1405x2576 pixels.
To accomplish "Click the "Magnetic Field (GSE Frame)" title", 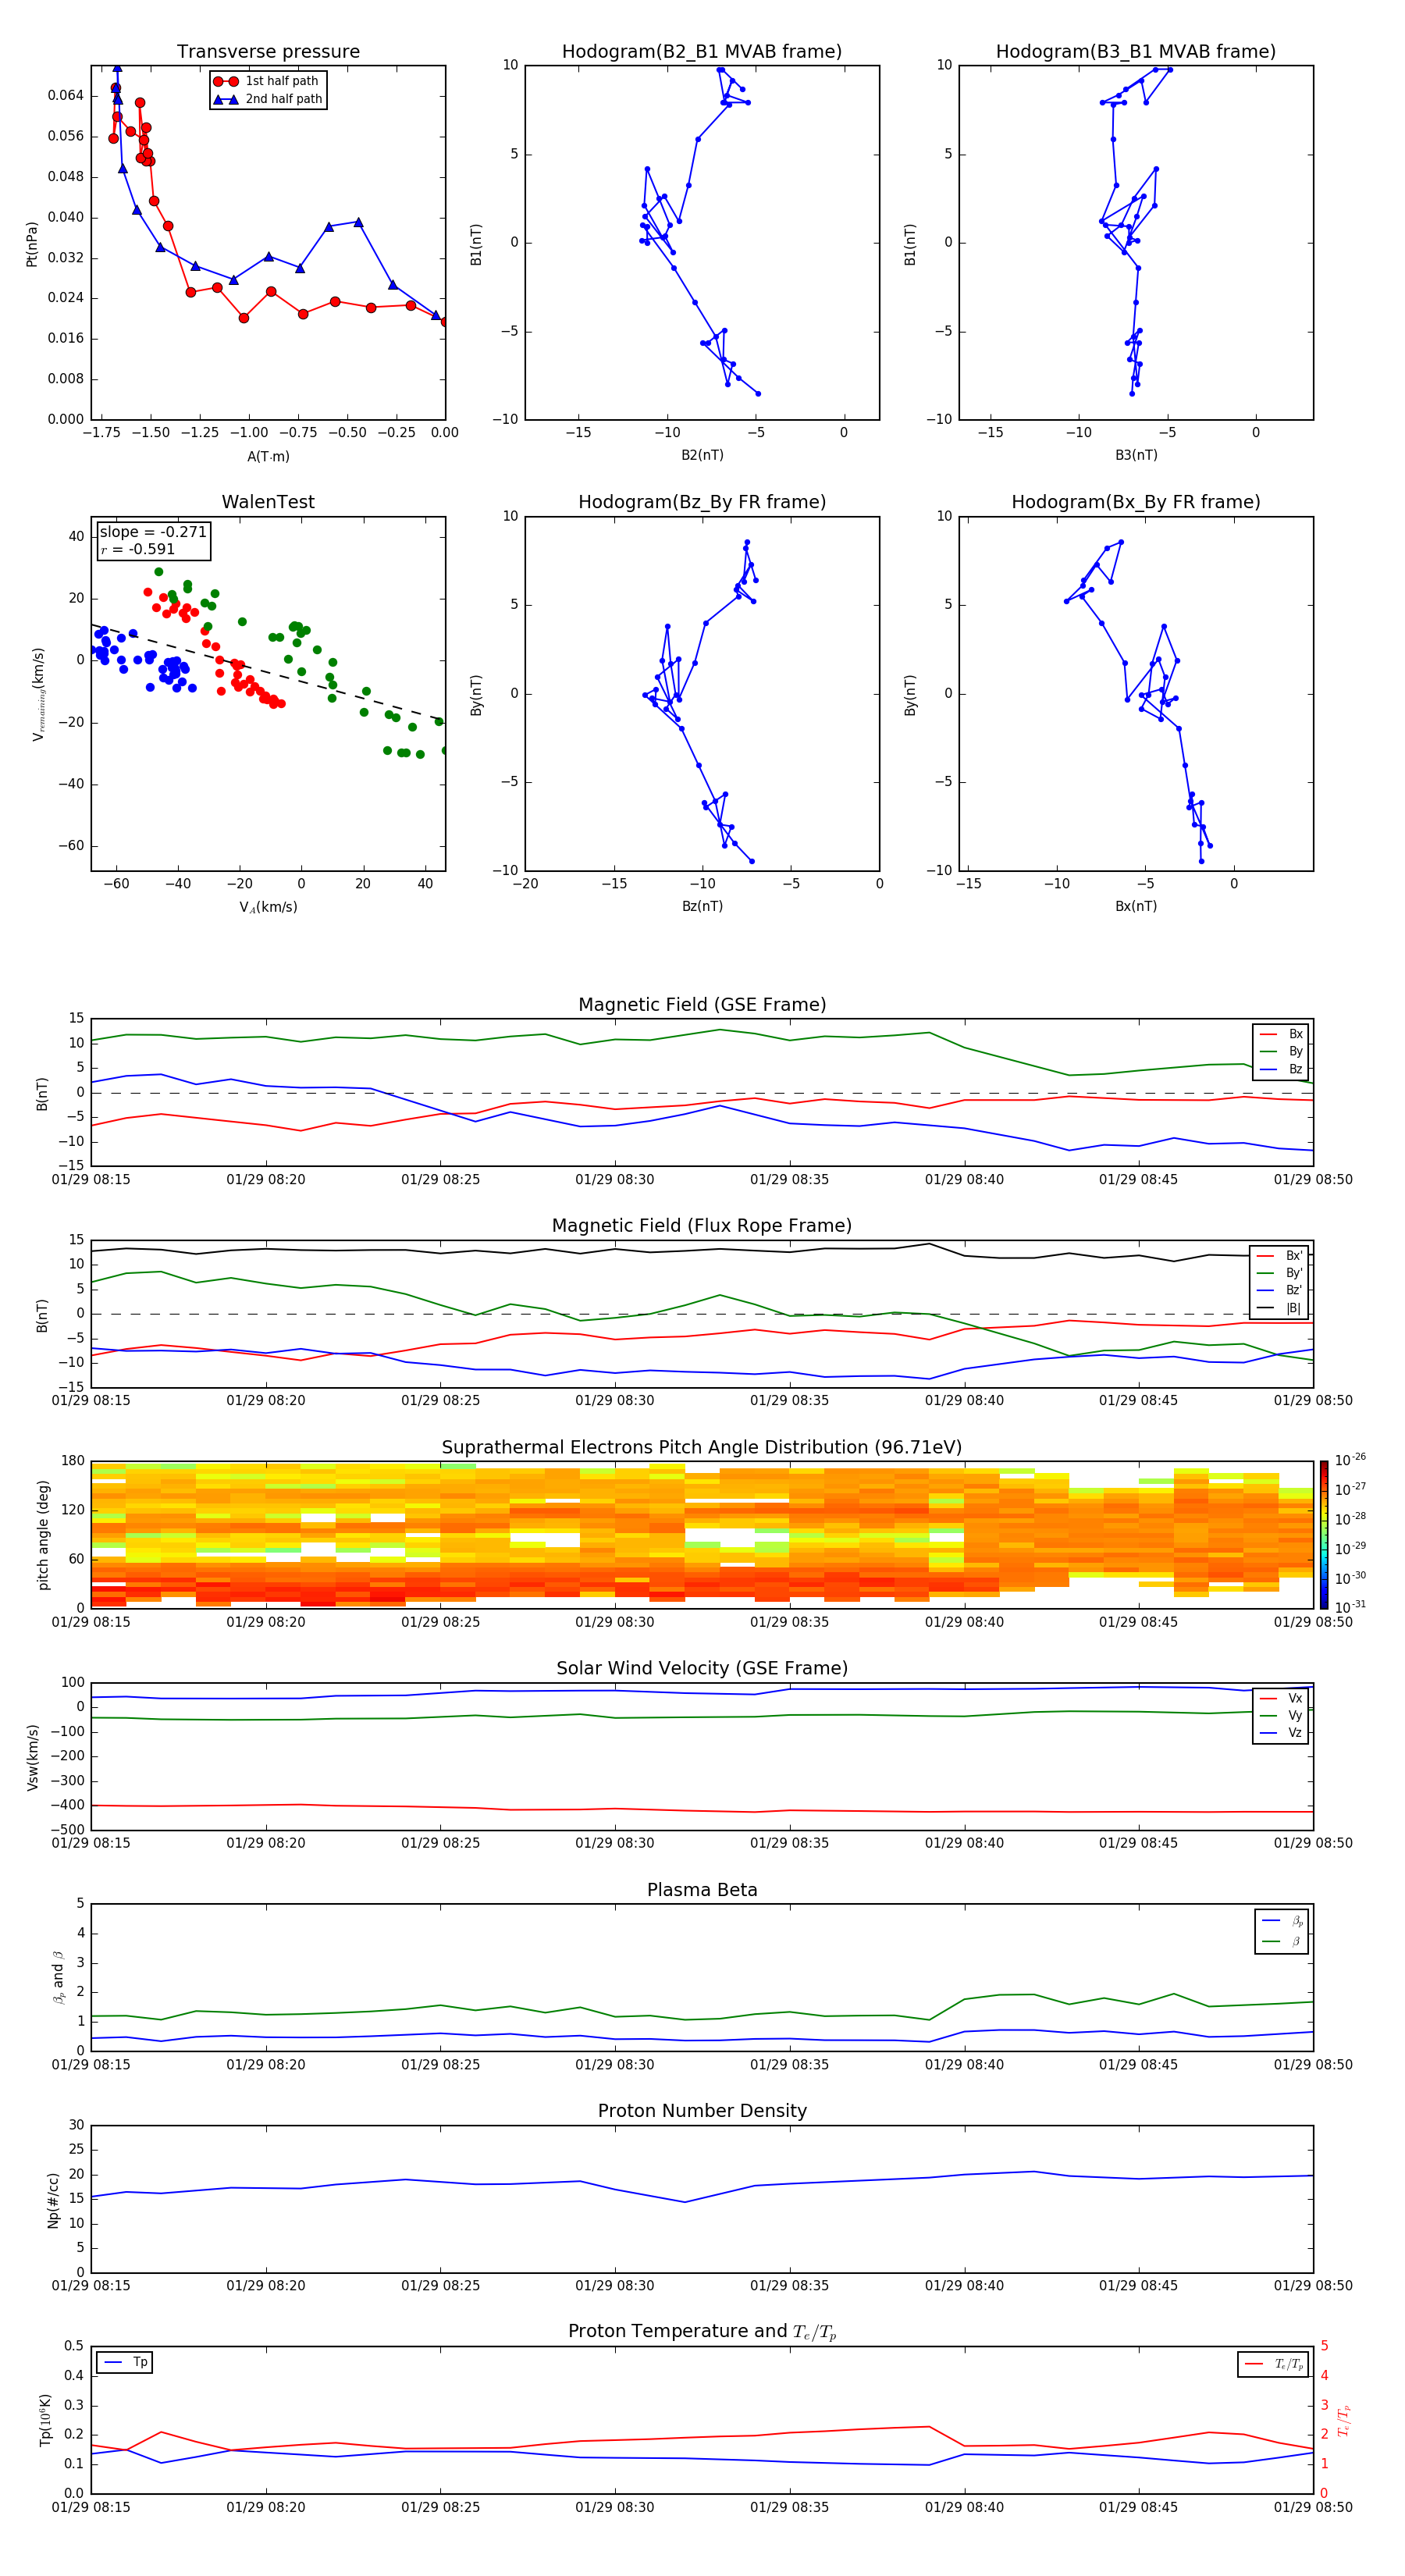I will pos(702,1005).
